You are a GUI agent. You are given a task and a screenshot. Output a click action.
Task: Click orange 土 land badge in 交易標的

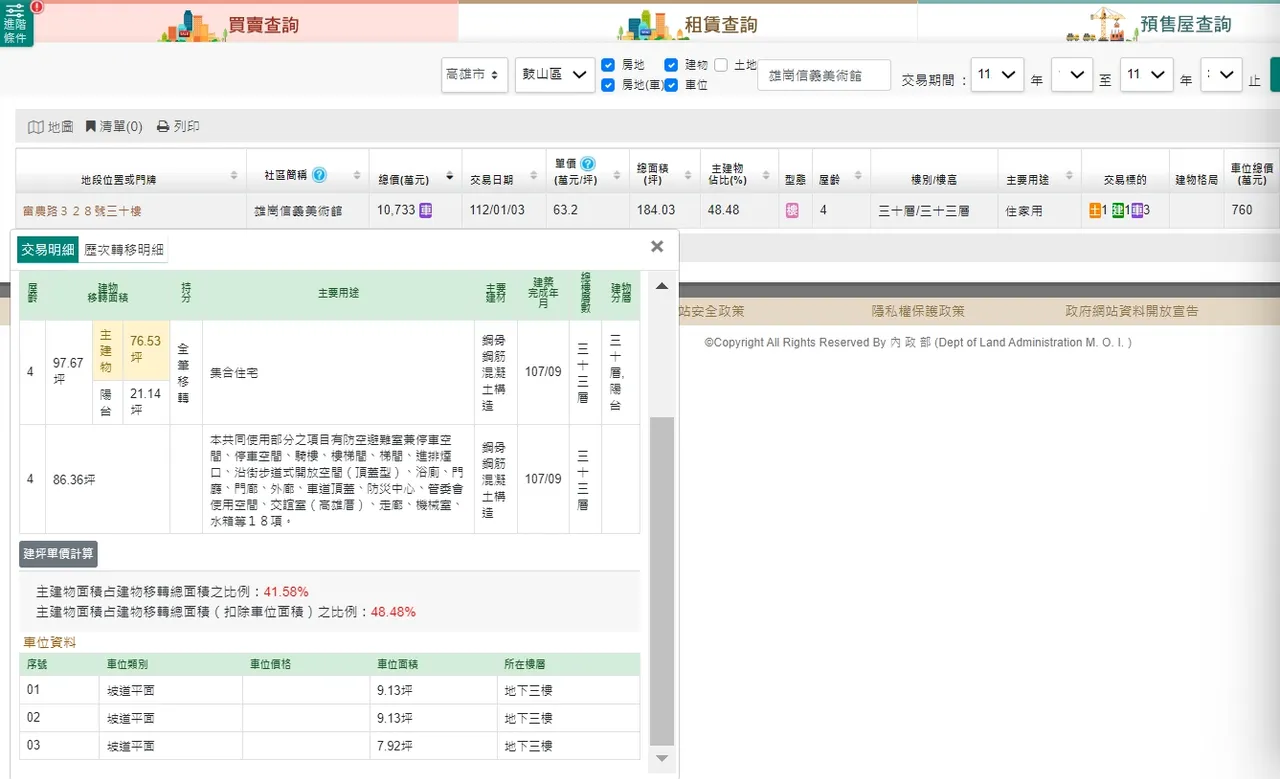click(x=1096, y=211)
